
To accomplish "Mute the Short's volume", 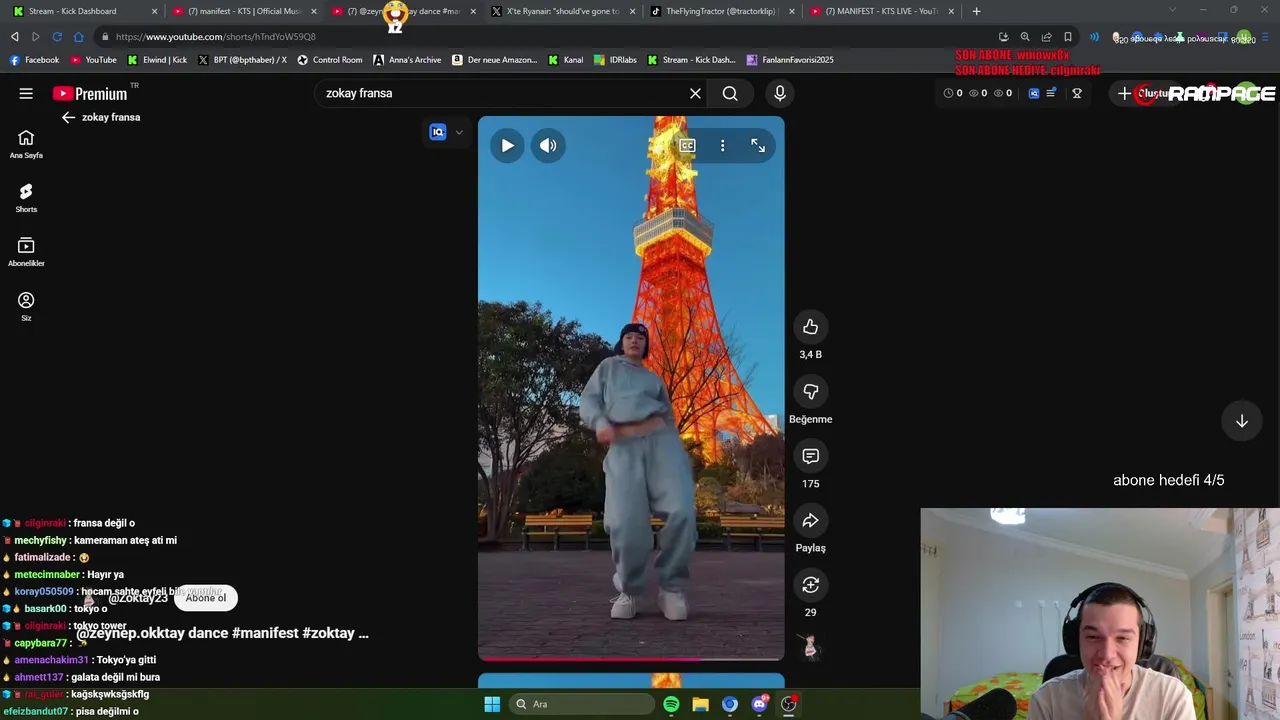I will 548,145.
